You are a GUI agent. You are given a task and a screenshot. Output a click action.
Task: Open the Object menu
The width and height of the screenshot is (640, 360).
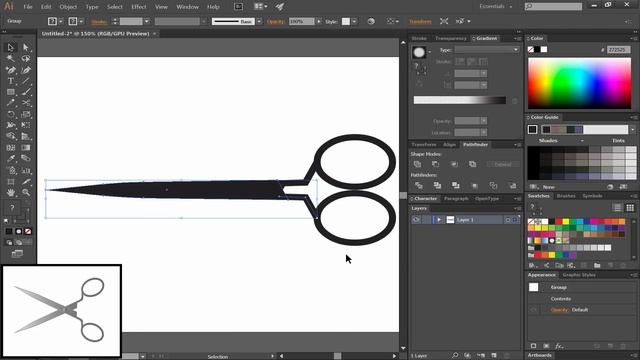68,7
